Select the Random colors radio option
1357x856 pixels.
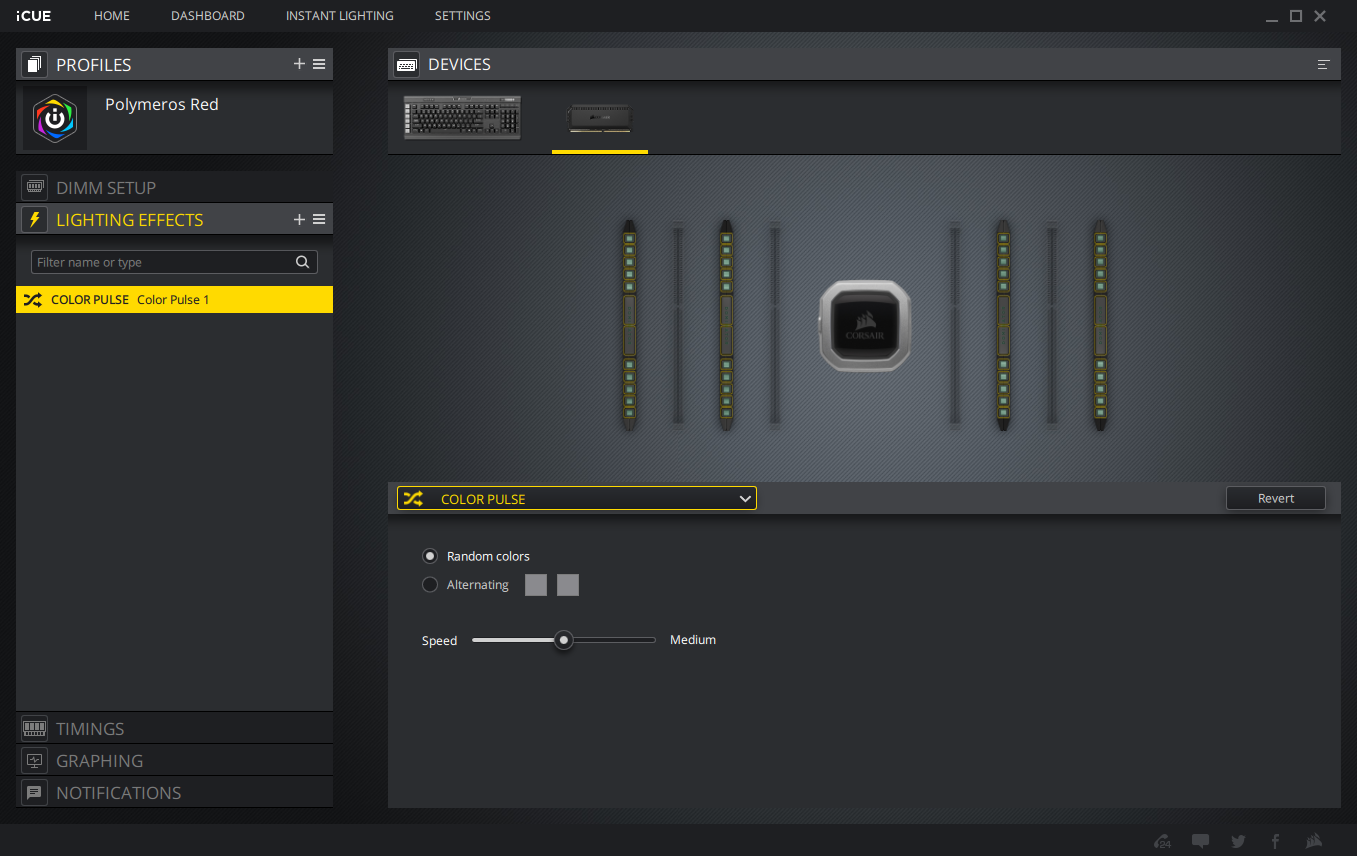pyautogui.click(x=430, y=556)
